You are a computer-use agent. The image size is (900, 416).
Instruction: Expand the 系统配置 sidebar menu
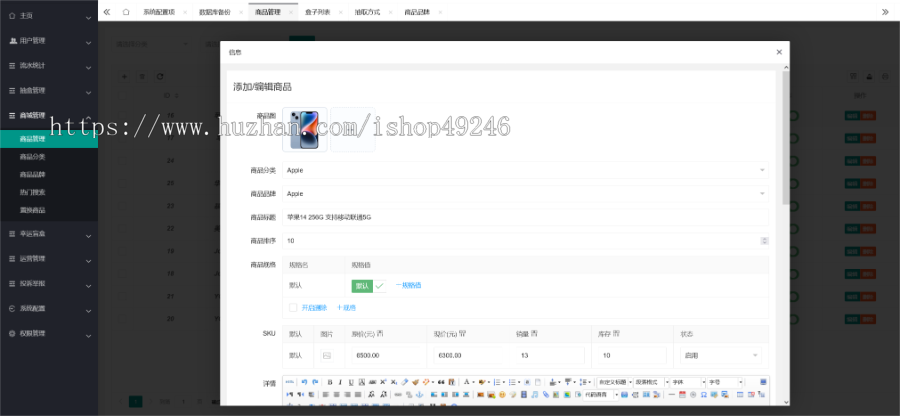point(49,308)
